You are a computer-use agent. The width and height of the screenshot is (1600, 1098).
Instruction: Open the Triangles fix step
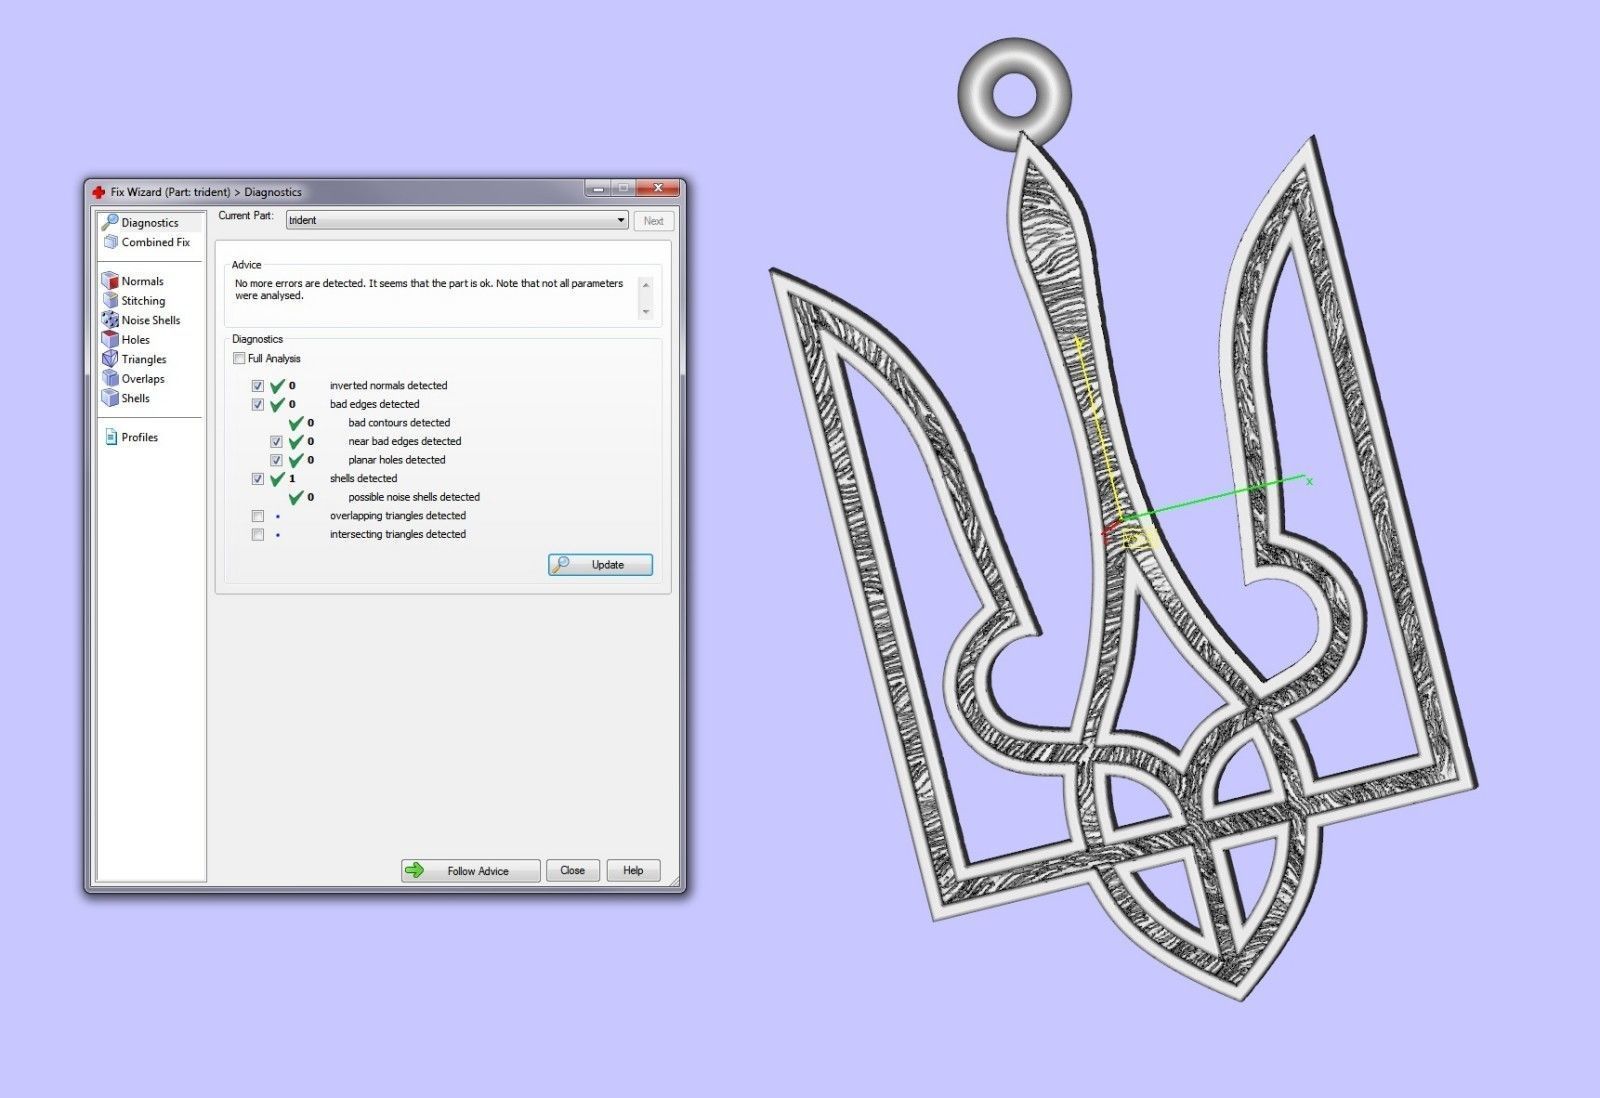click(x=134, y=359)
